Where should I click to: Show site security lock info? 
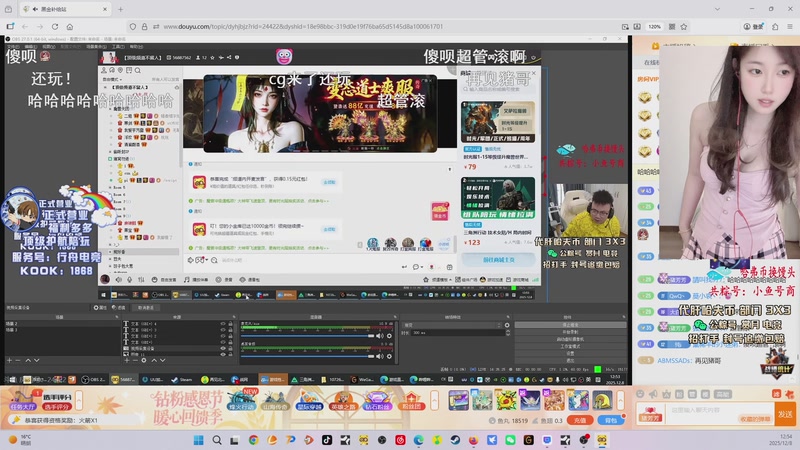144,27
